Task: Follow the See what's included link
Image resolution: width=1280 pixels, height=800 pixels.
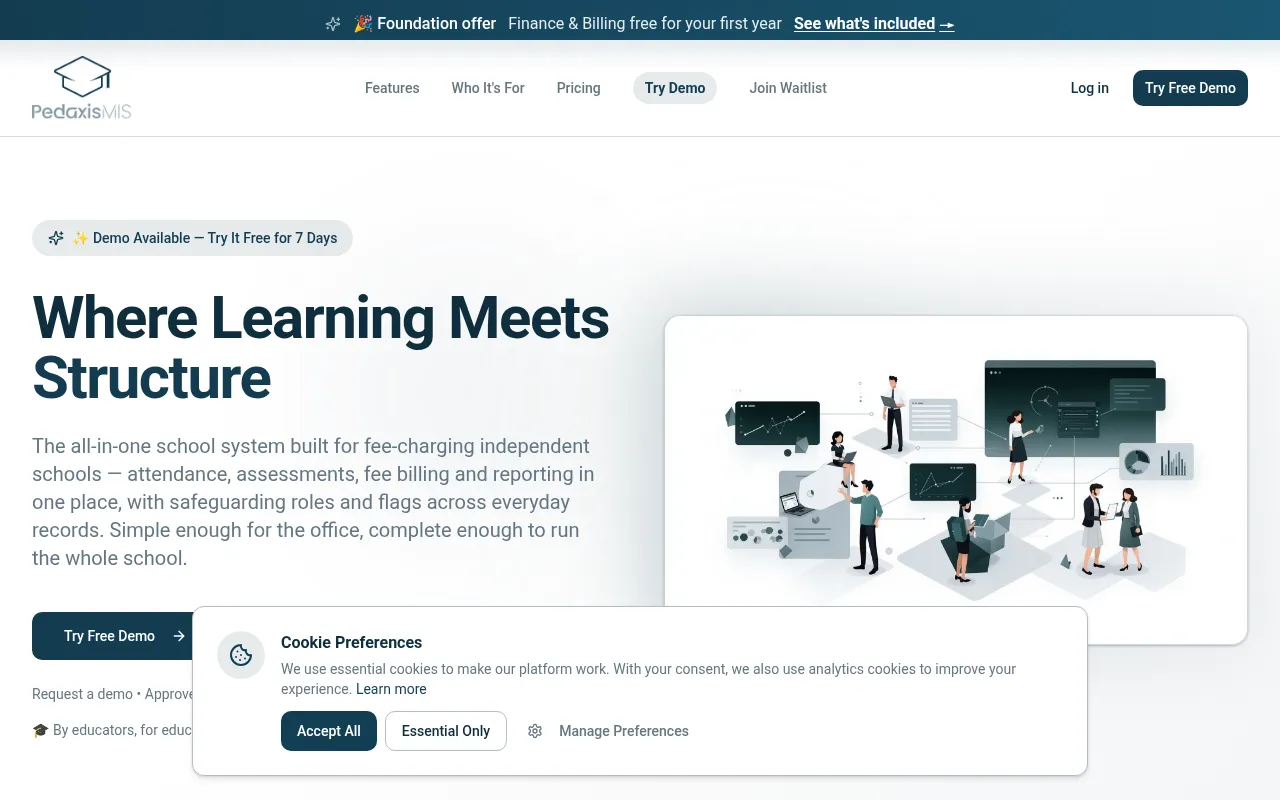Action: point(874,24)
